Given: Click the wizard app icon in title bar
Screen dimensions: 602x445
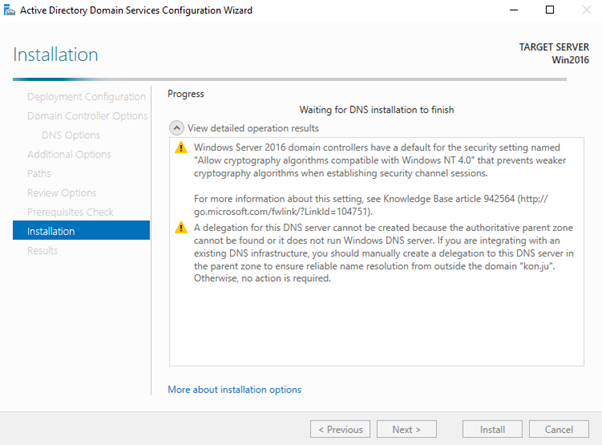Looking at the screenshot, I should 9,10.
